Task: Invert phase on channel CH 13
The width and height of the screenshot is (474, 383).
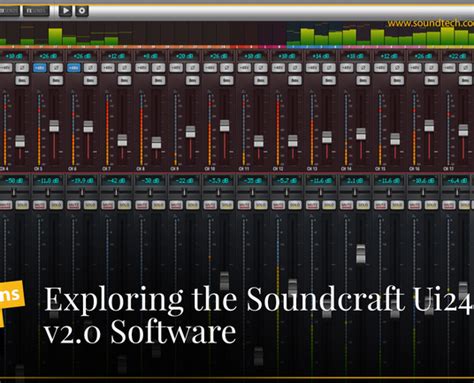Action: 329,68
